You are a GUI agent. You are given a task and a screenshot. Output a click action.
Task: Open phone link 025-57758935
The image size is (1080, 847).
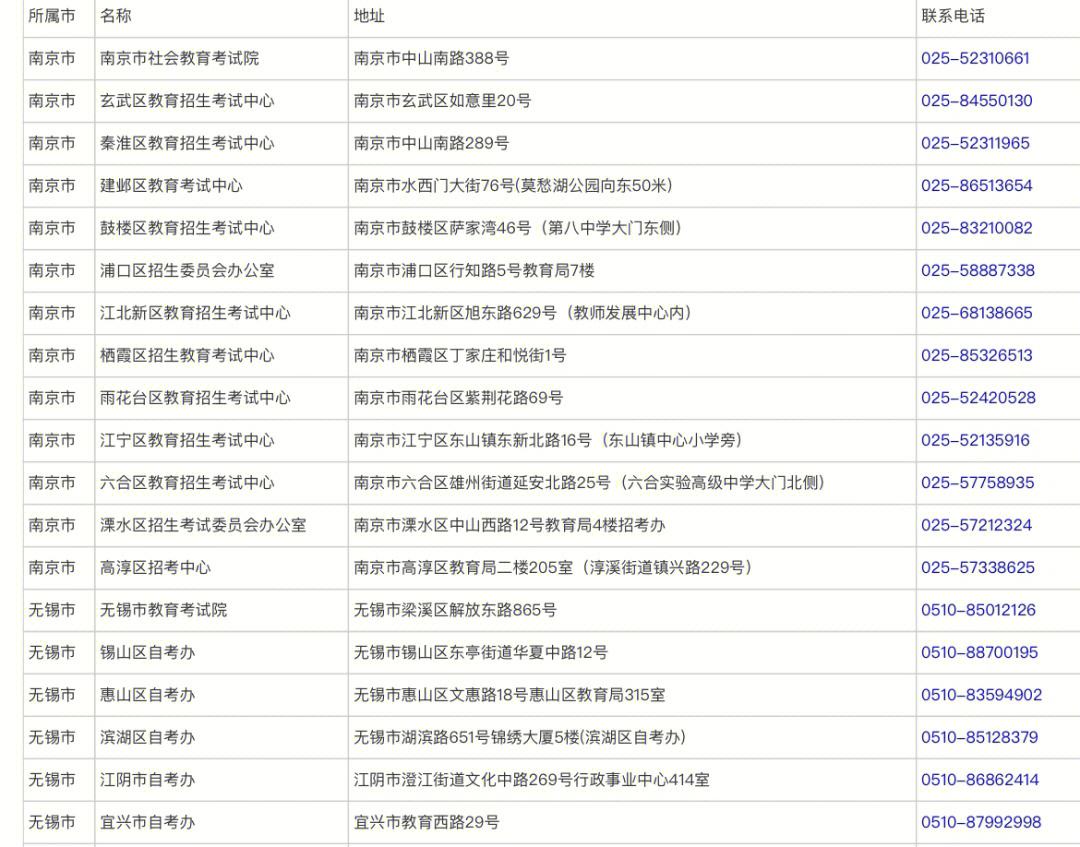(977, 483)
